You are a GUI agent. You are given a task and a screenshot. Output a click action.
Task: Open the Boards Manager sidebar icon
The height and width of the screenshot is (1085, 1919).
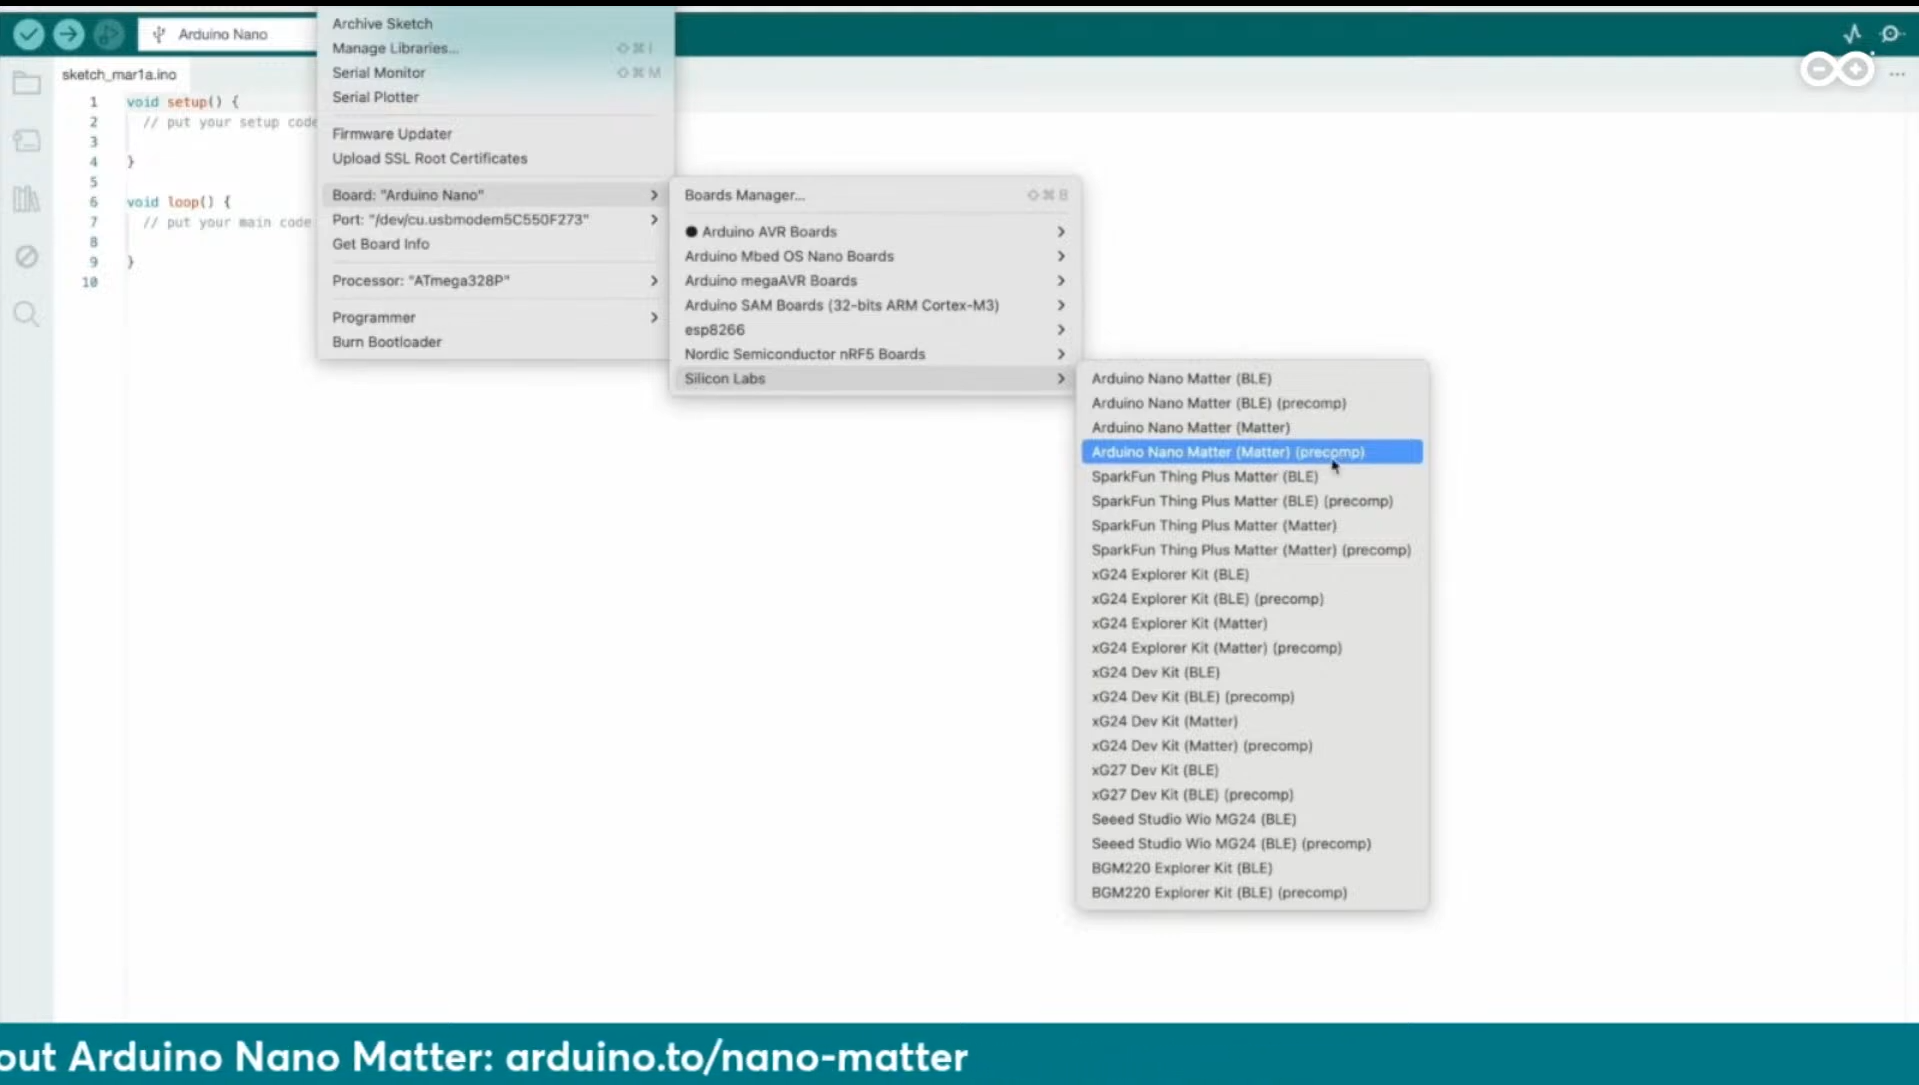click(x=27, y=141)
